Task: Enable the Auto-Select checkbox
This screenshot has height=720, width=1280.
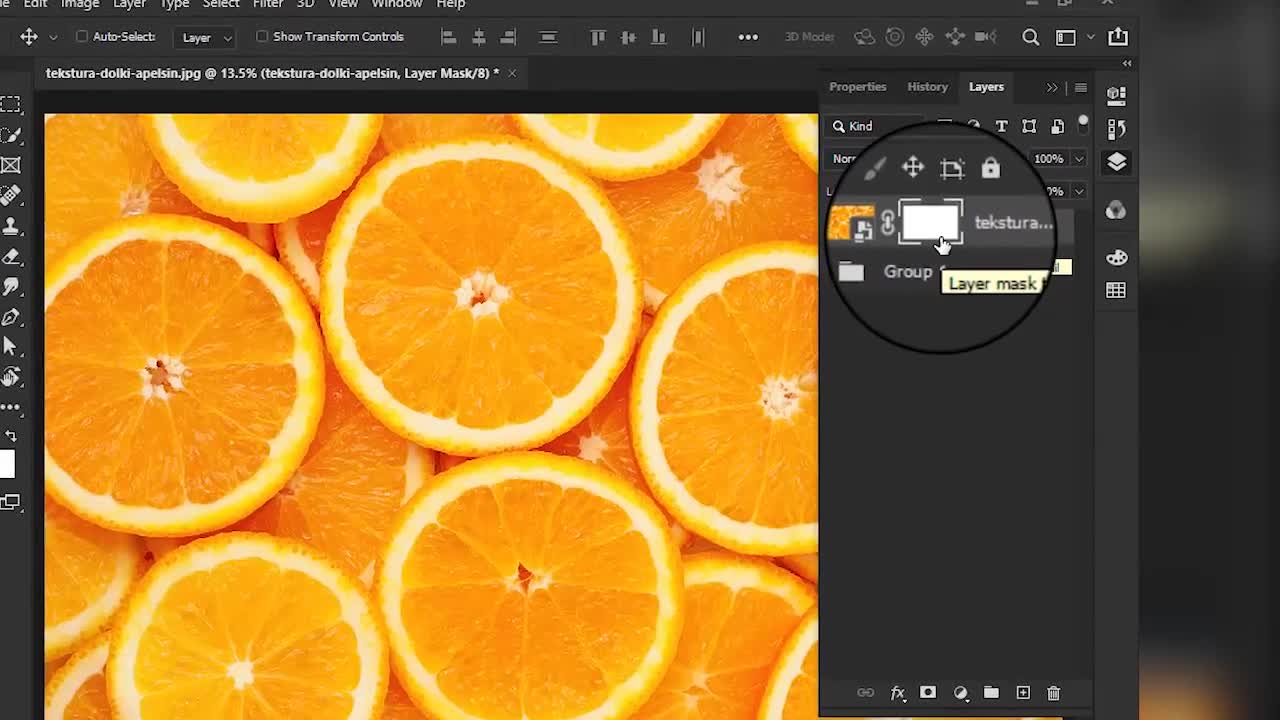Action: click(82, 37)
